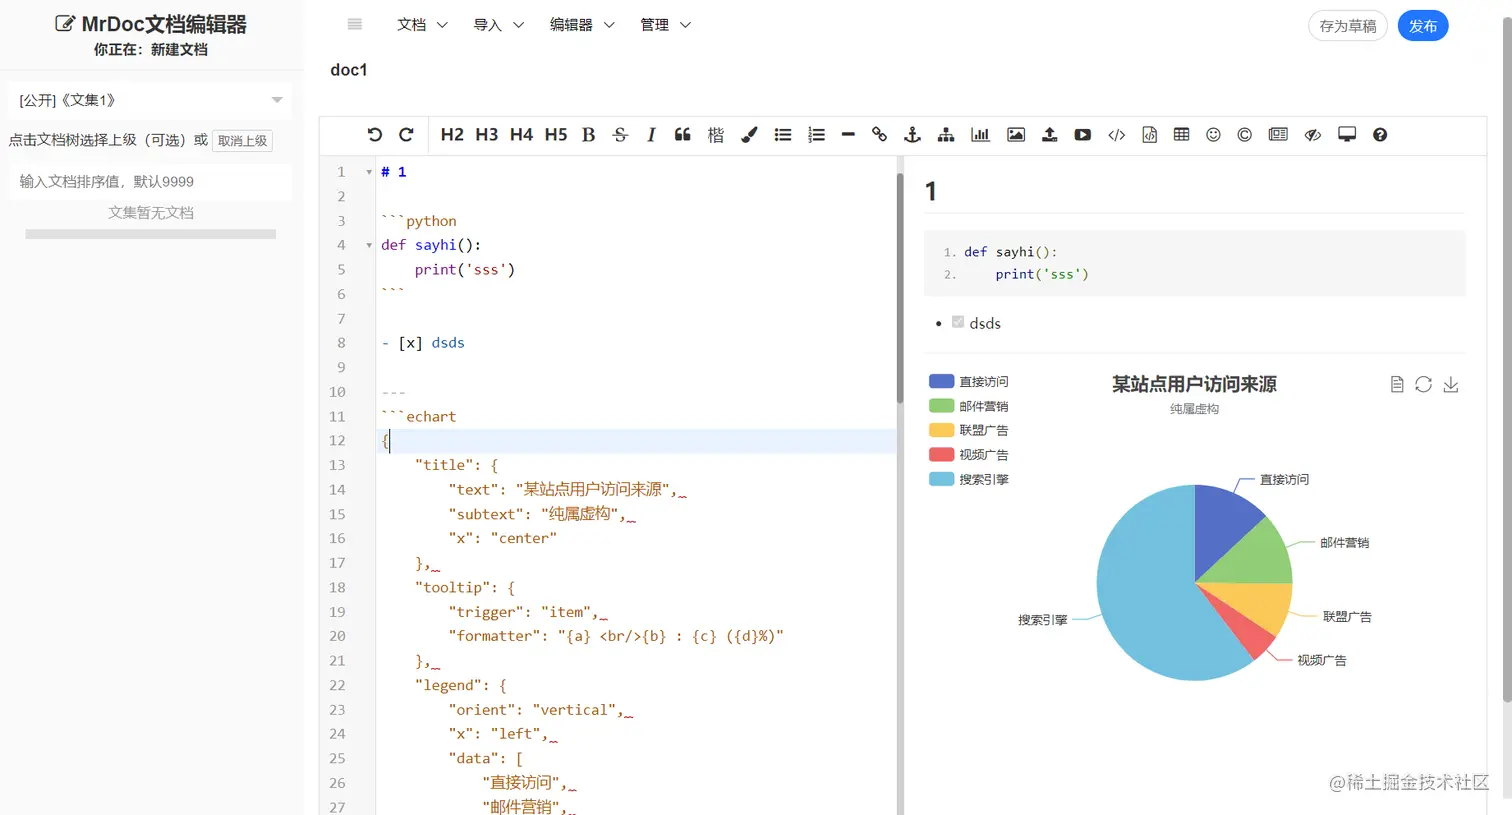
Task: Open the 文集1 collection dropdown
Action: pyautogui.click(x=151, y=100)
